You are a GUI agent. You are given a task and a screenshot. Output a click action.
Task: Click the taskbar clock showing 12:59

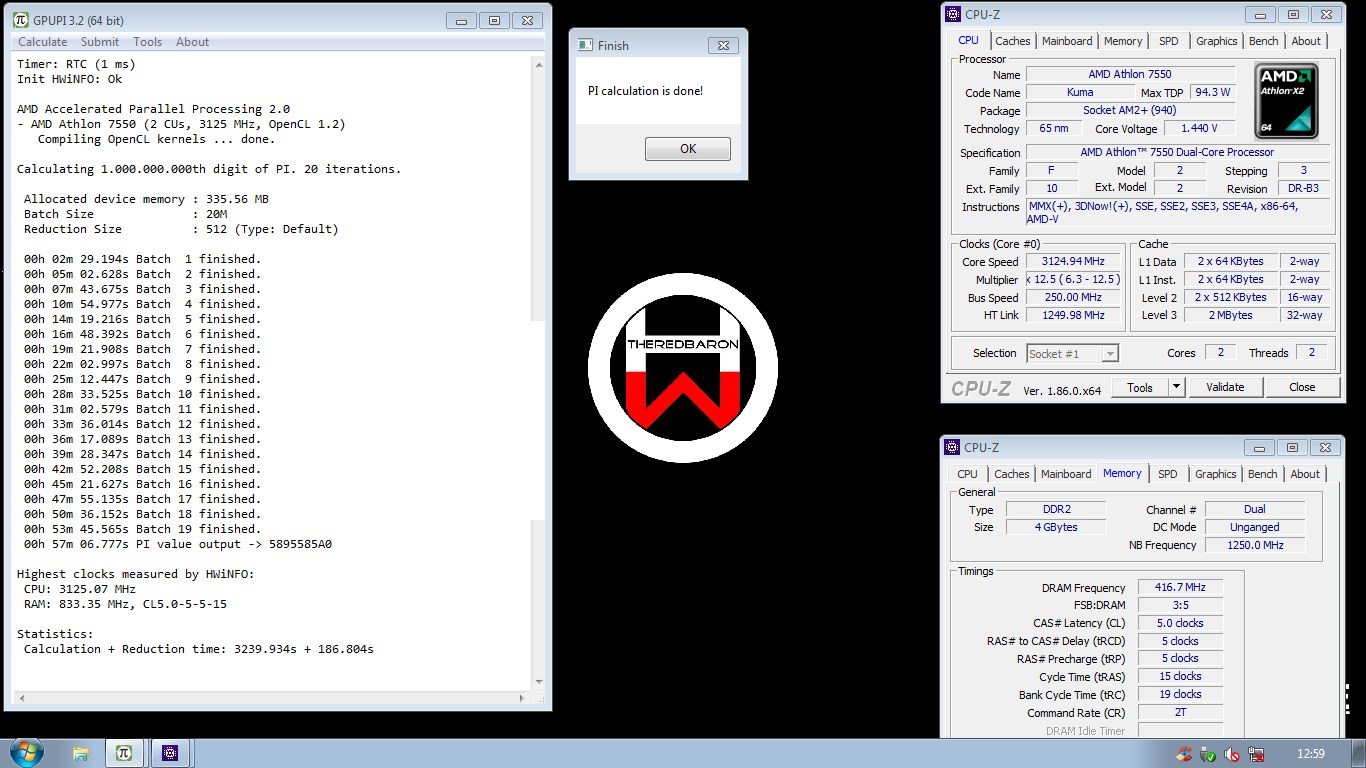point(1310,754)
